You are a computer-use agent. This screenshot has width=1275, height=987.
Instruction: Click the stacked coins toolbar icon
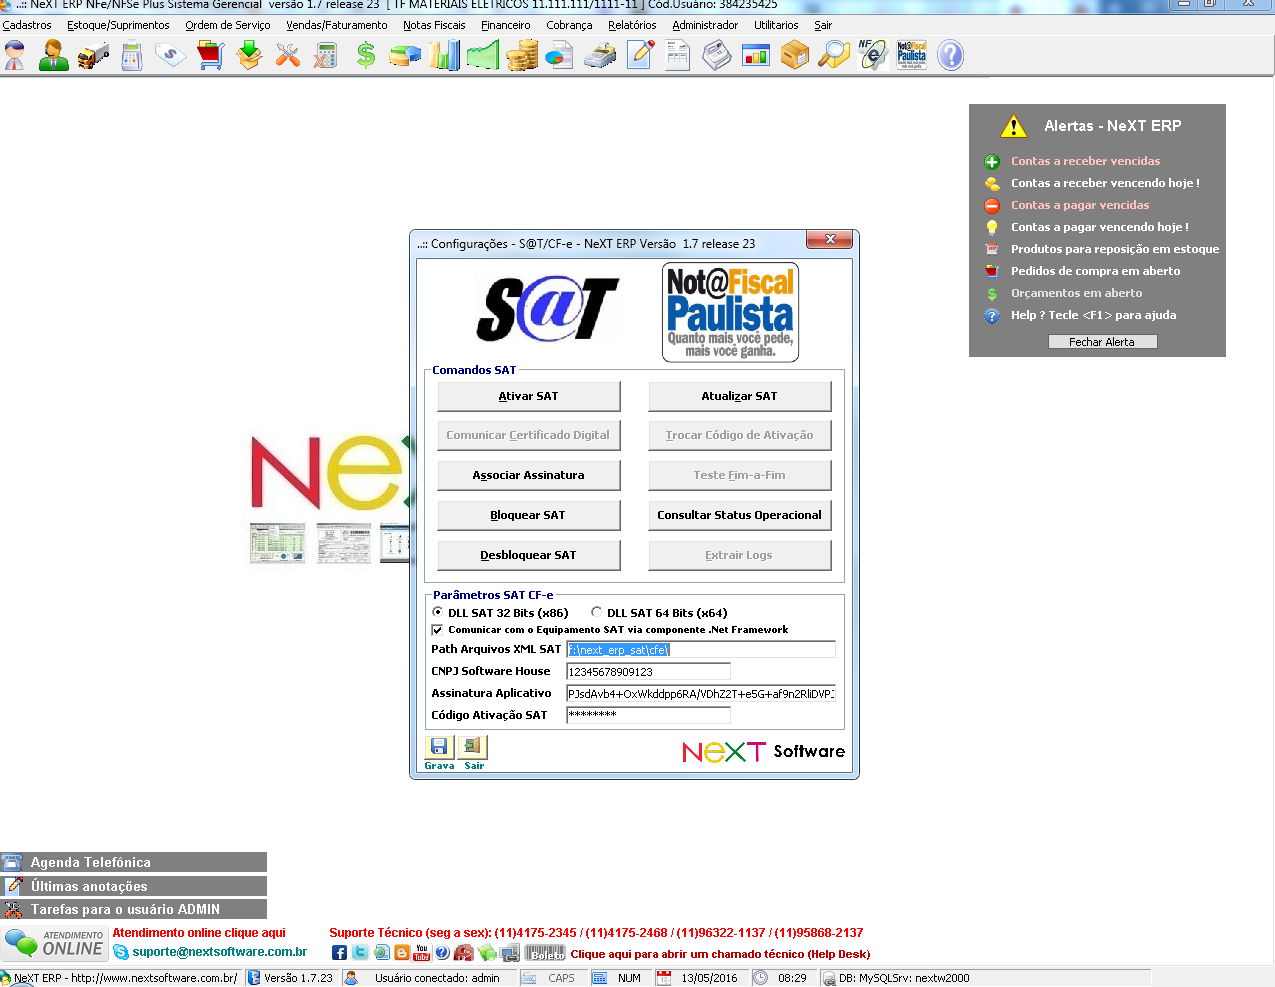tap(521, 55)
